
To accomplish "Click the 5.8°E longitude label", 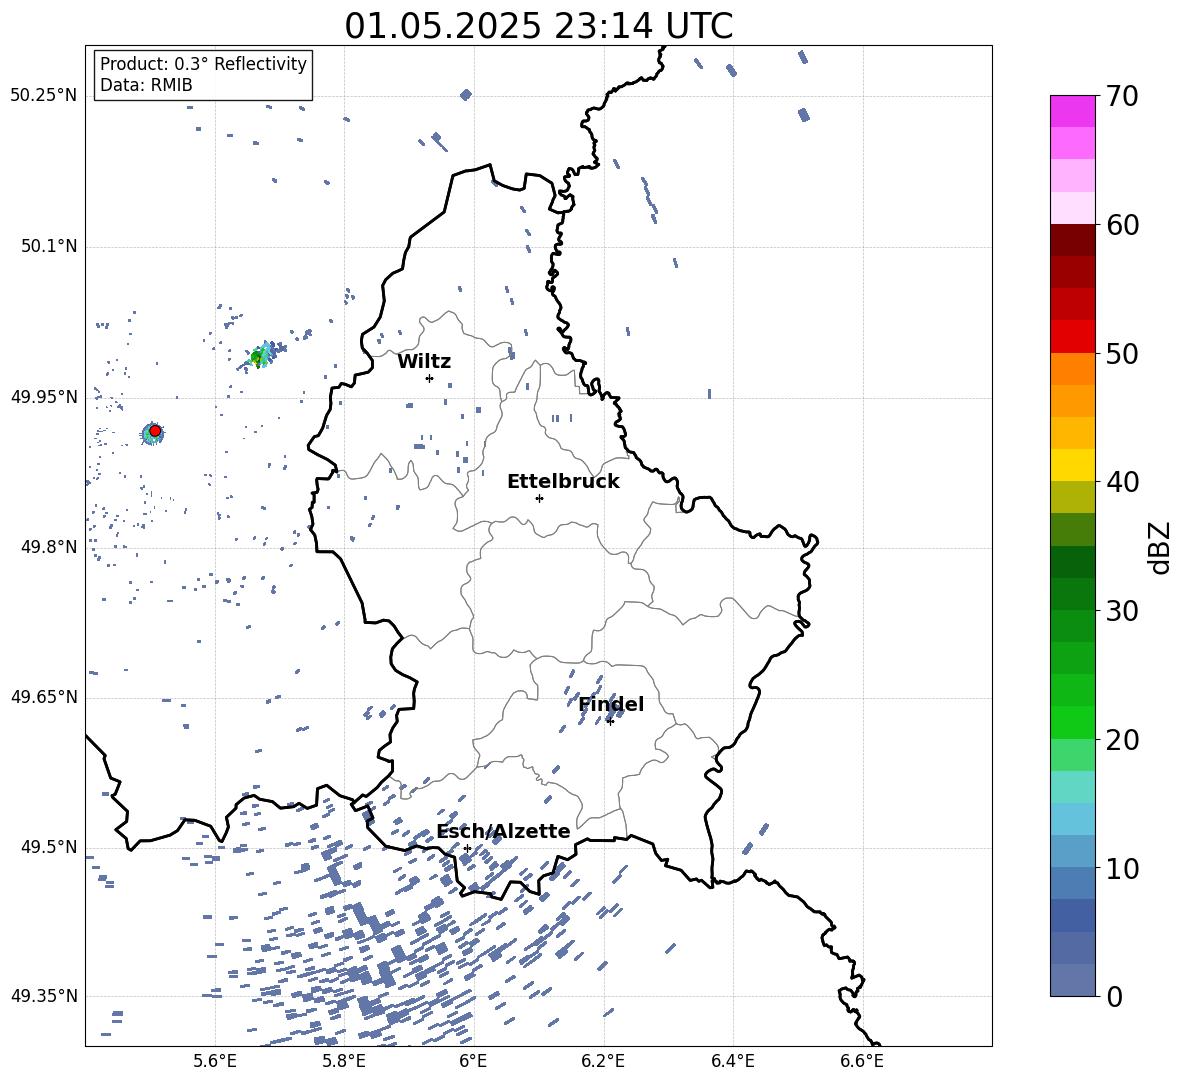I will tap(344, 1061).
